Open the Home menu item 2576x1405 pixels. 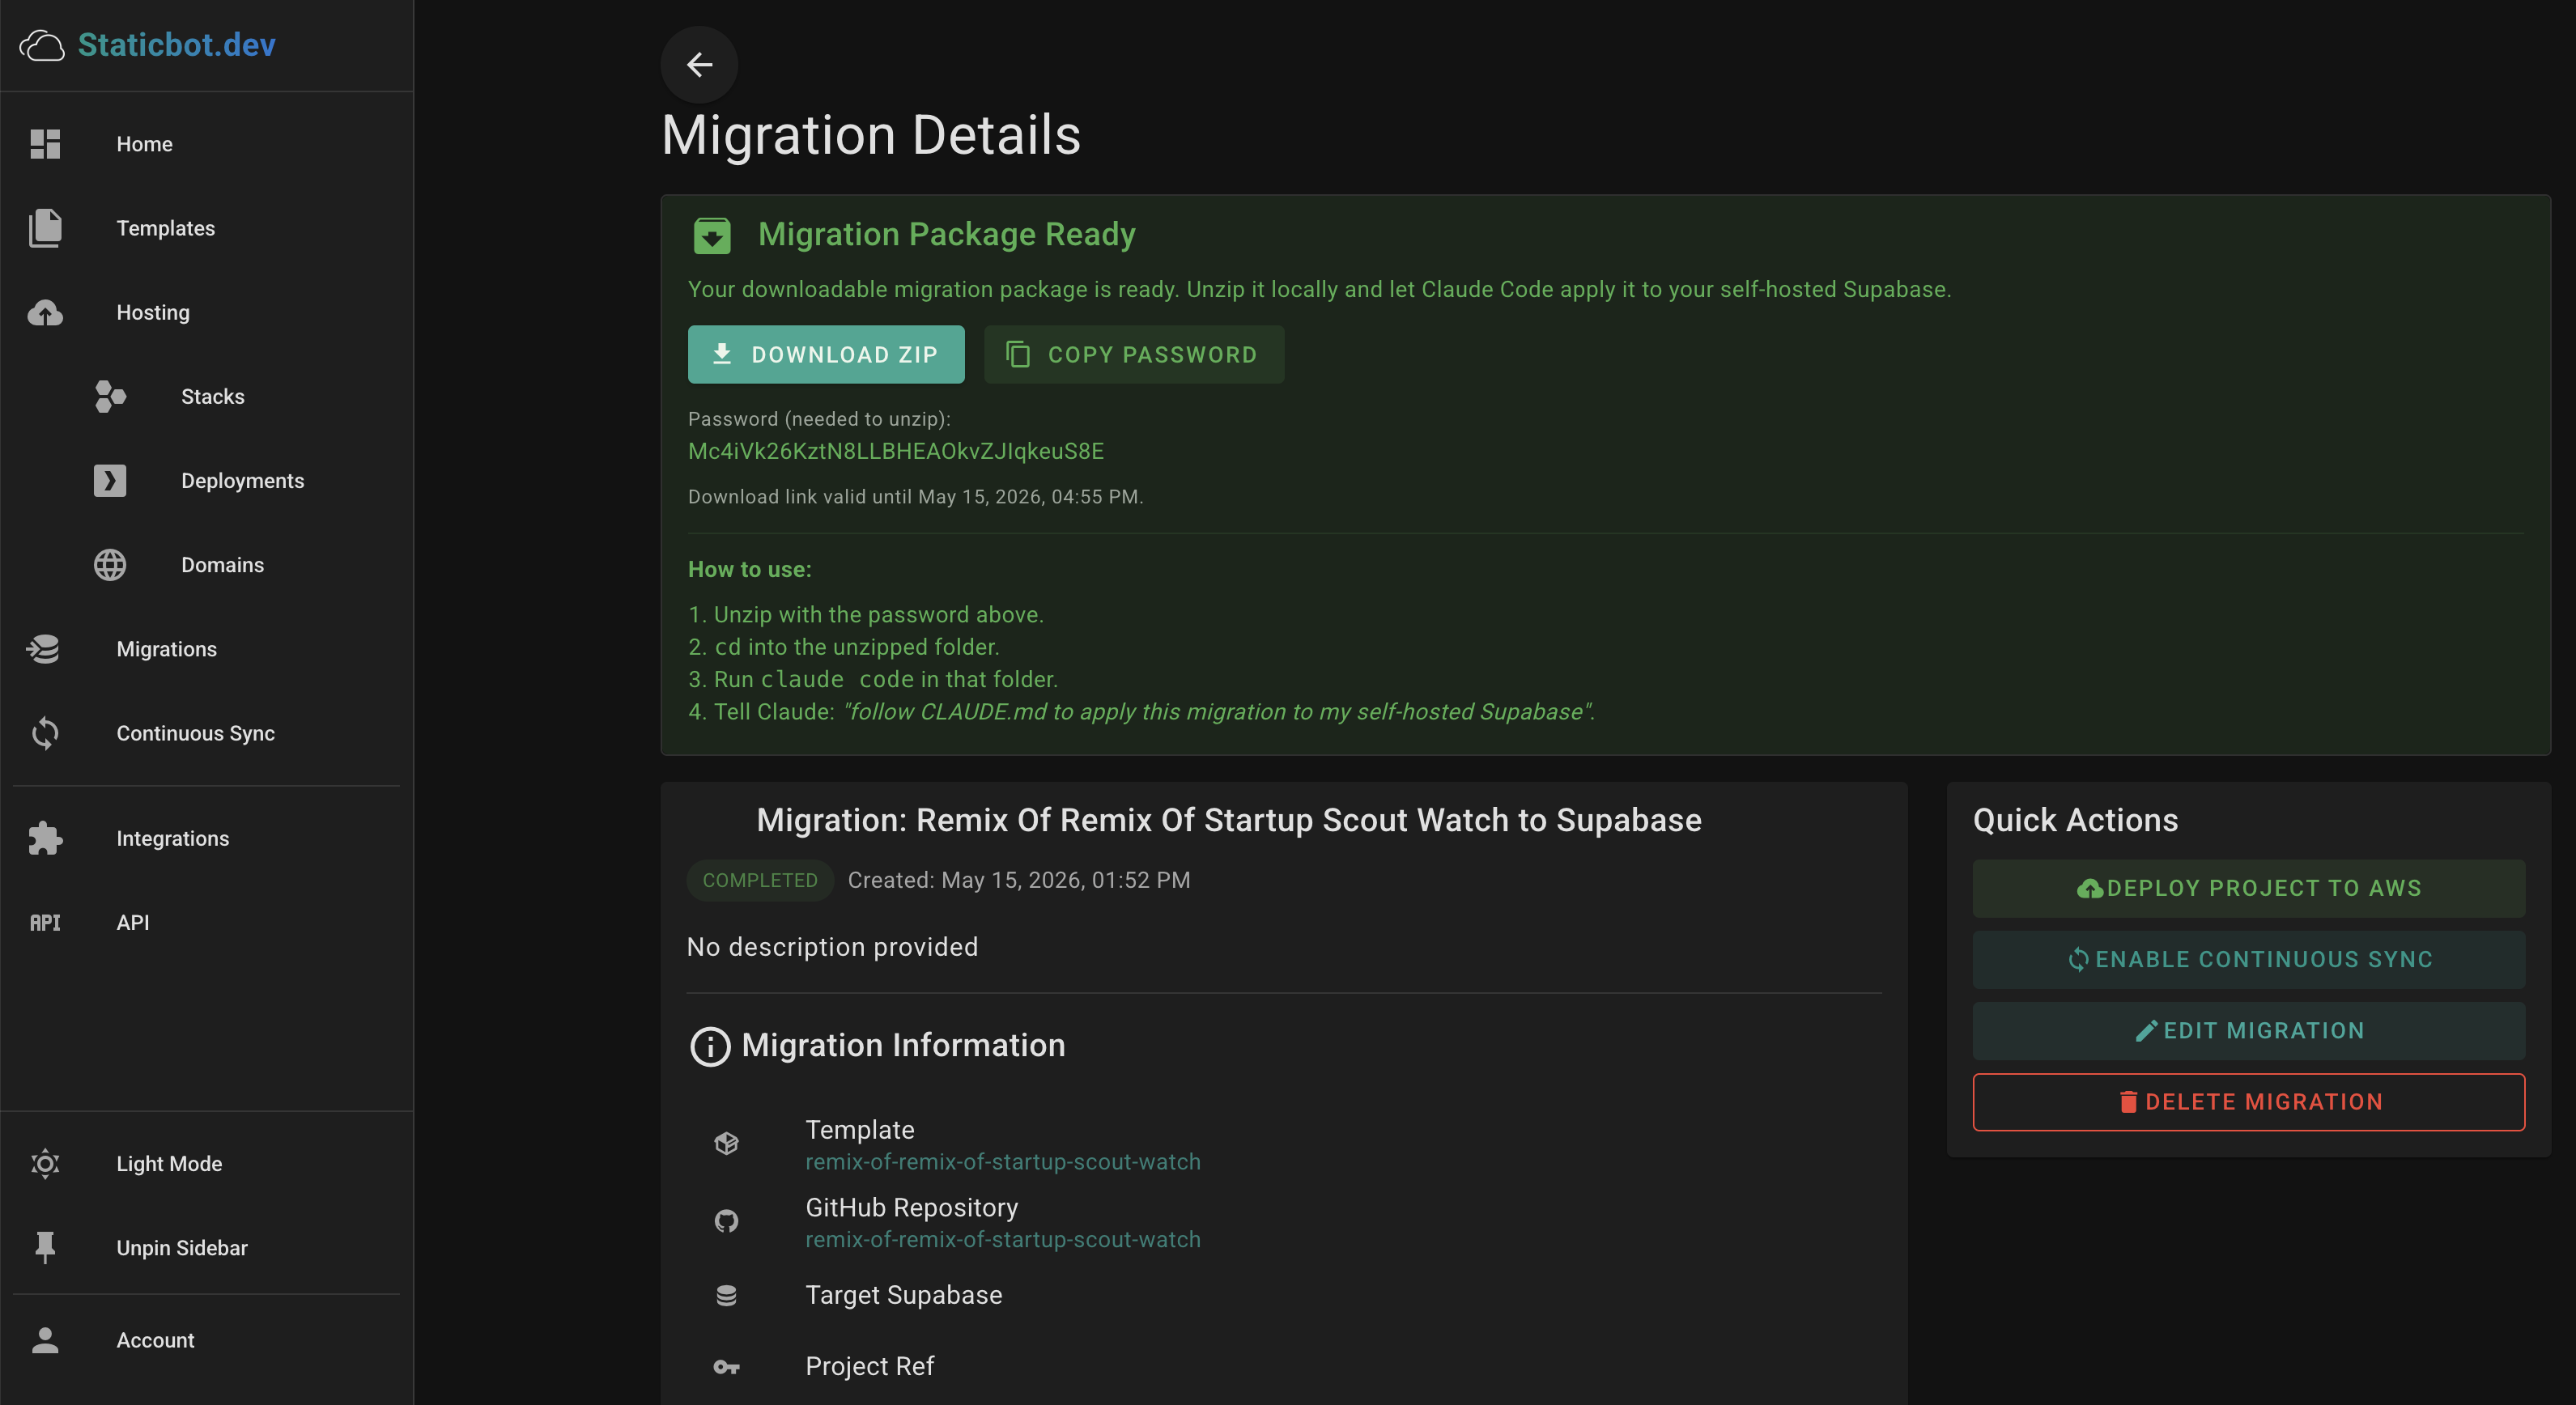[144, 144]
